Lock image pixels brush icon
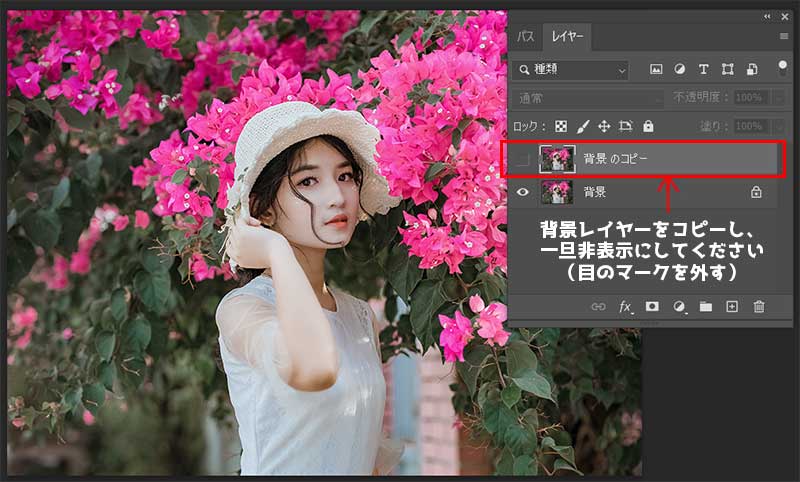The image size is (800, 482). pos(583,126)
